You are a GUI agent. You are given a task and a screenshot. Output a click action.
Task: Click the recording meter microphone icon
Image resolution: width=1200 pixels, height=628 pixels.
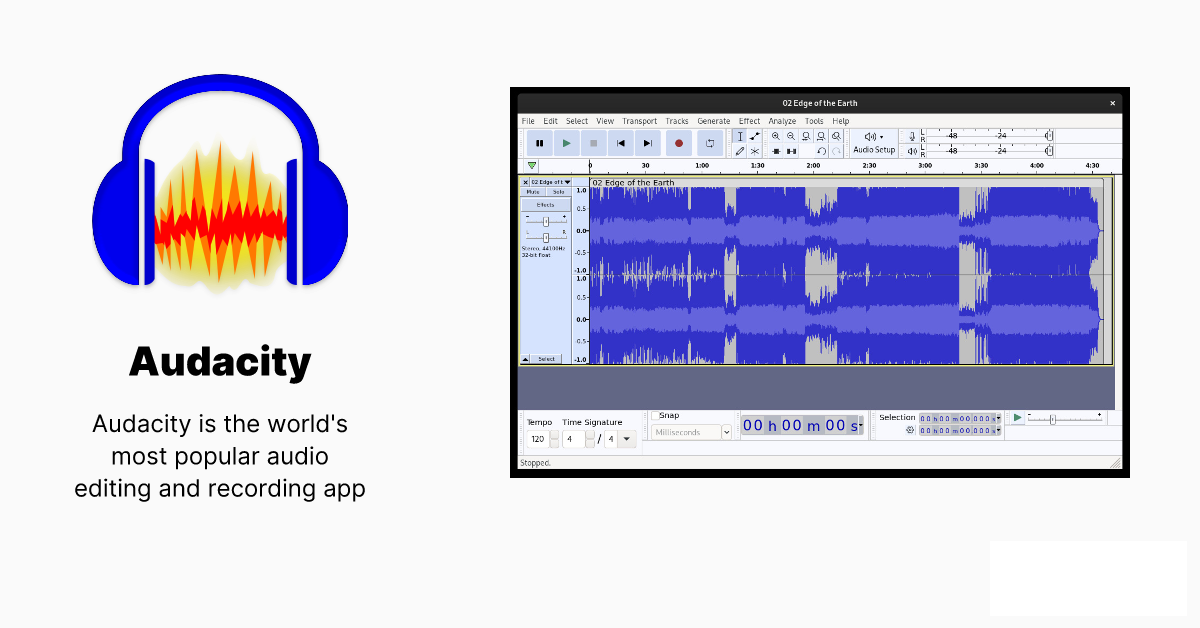click(x=912, y=136)
